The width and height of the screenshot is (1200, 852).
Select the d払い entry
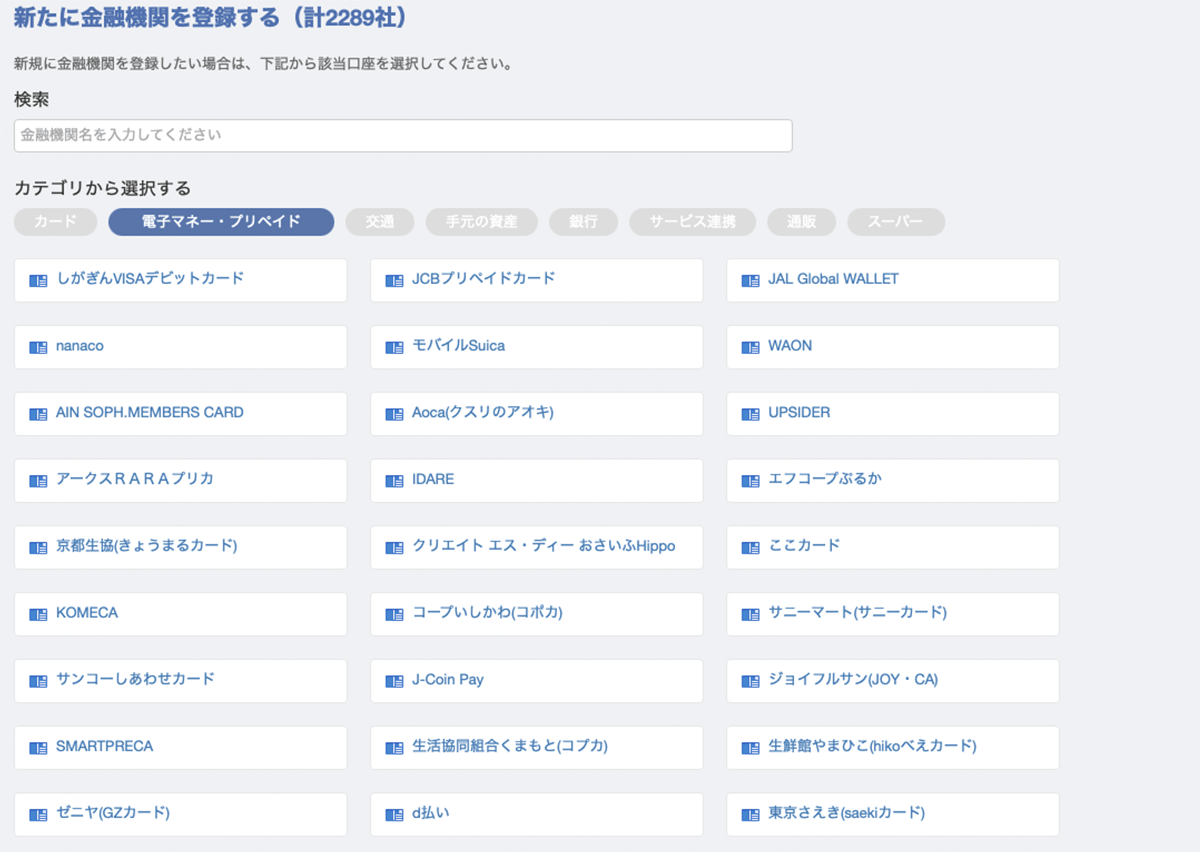[x=537, y=814]
